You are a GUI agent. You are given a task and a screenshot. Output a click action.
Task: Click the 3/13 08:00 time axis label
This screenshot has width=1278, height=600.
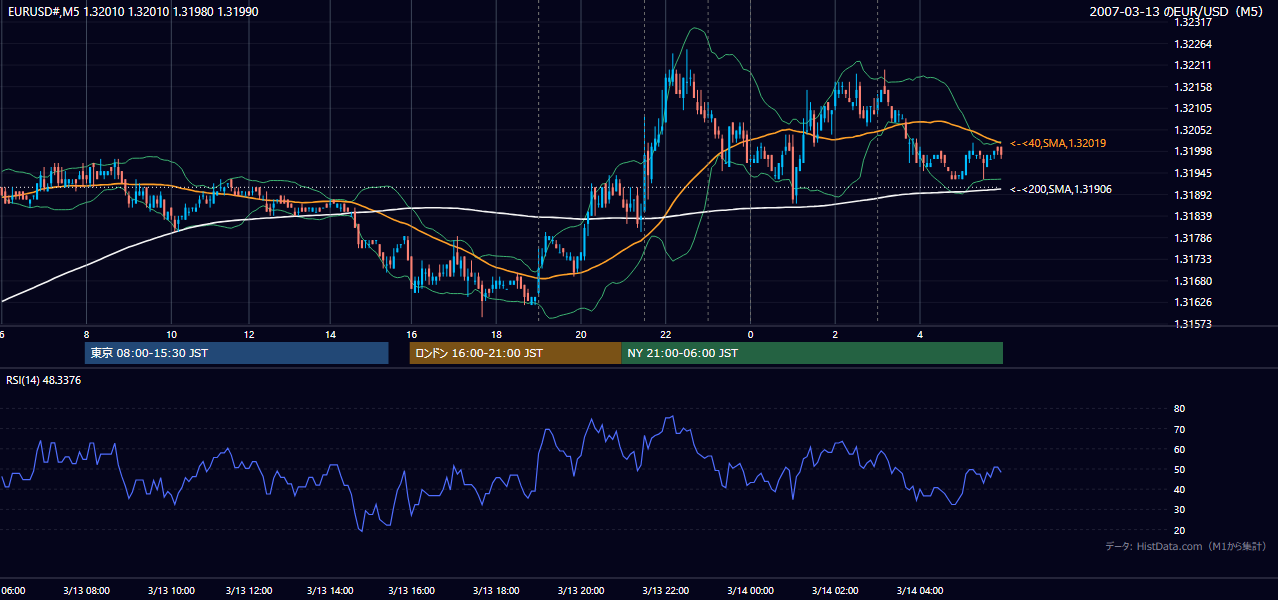coord(86,591)
